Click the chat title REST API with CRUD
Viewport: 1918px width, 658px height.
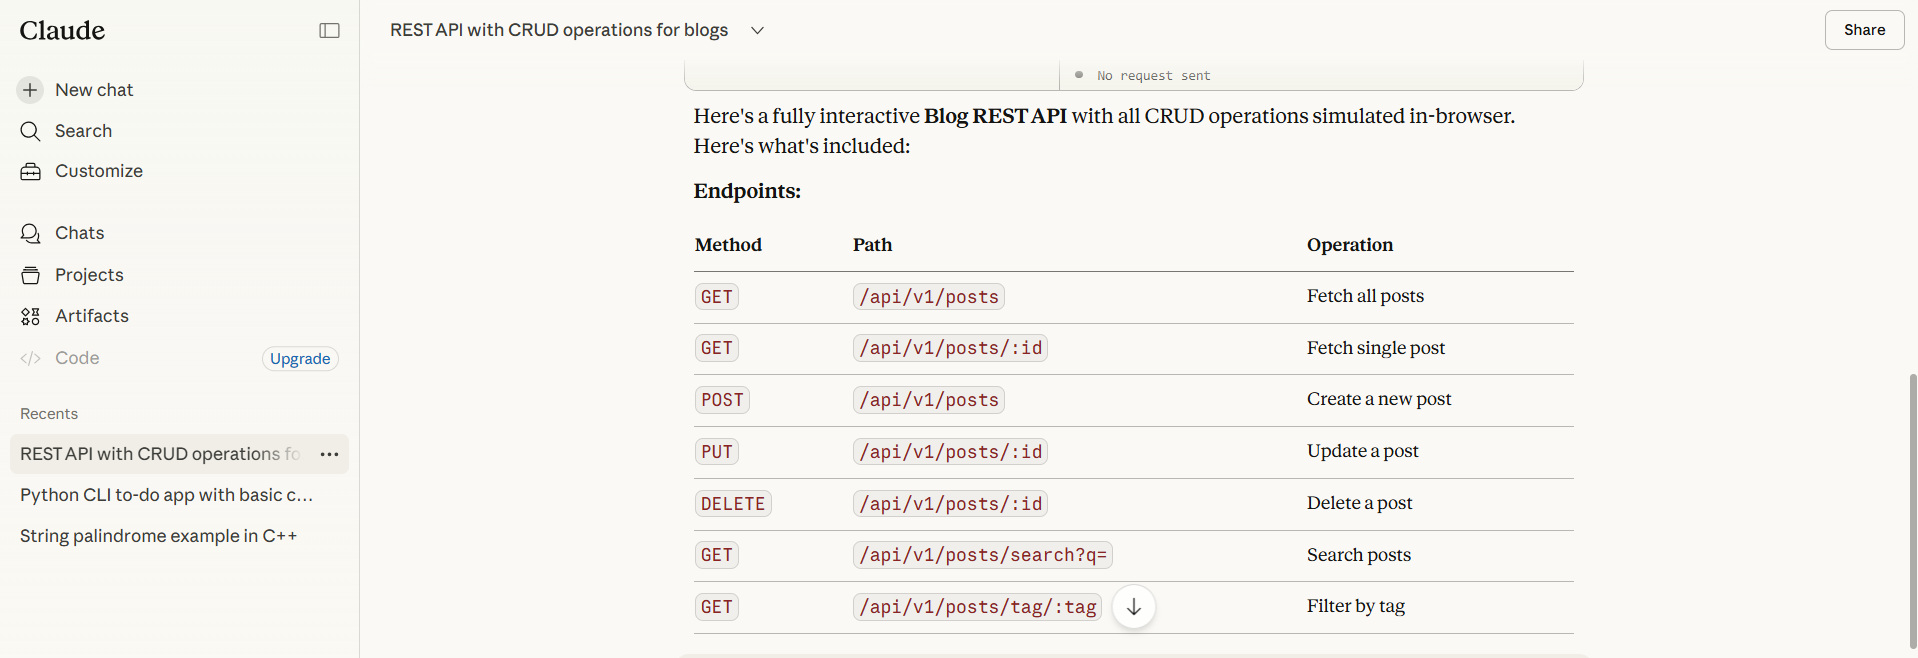pos(559,30)
